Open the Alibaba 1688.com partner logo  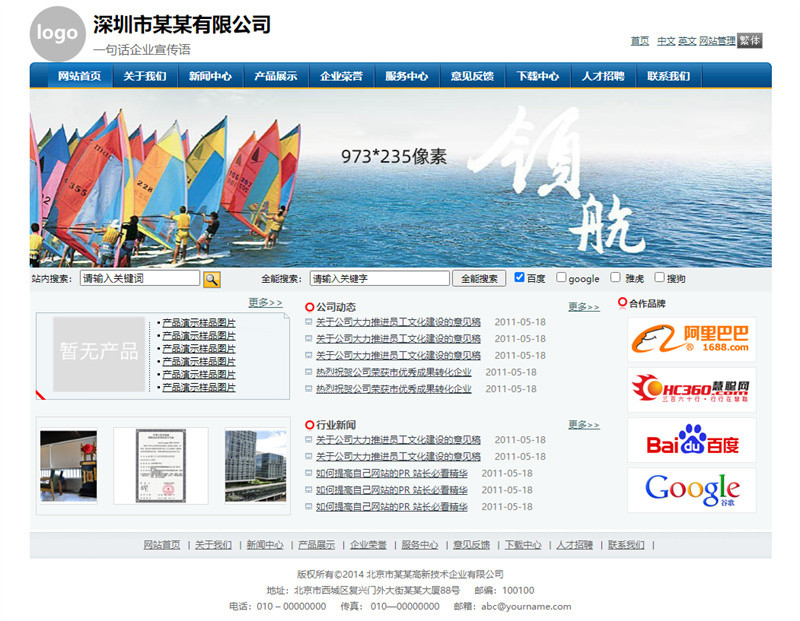[x=691, y=339]
